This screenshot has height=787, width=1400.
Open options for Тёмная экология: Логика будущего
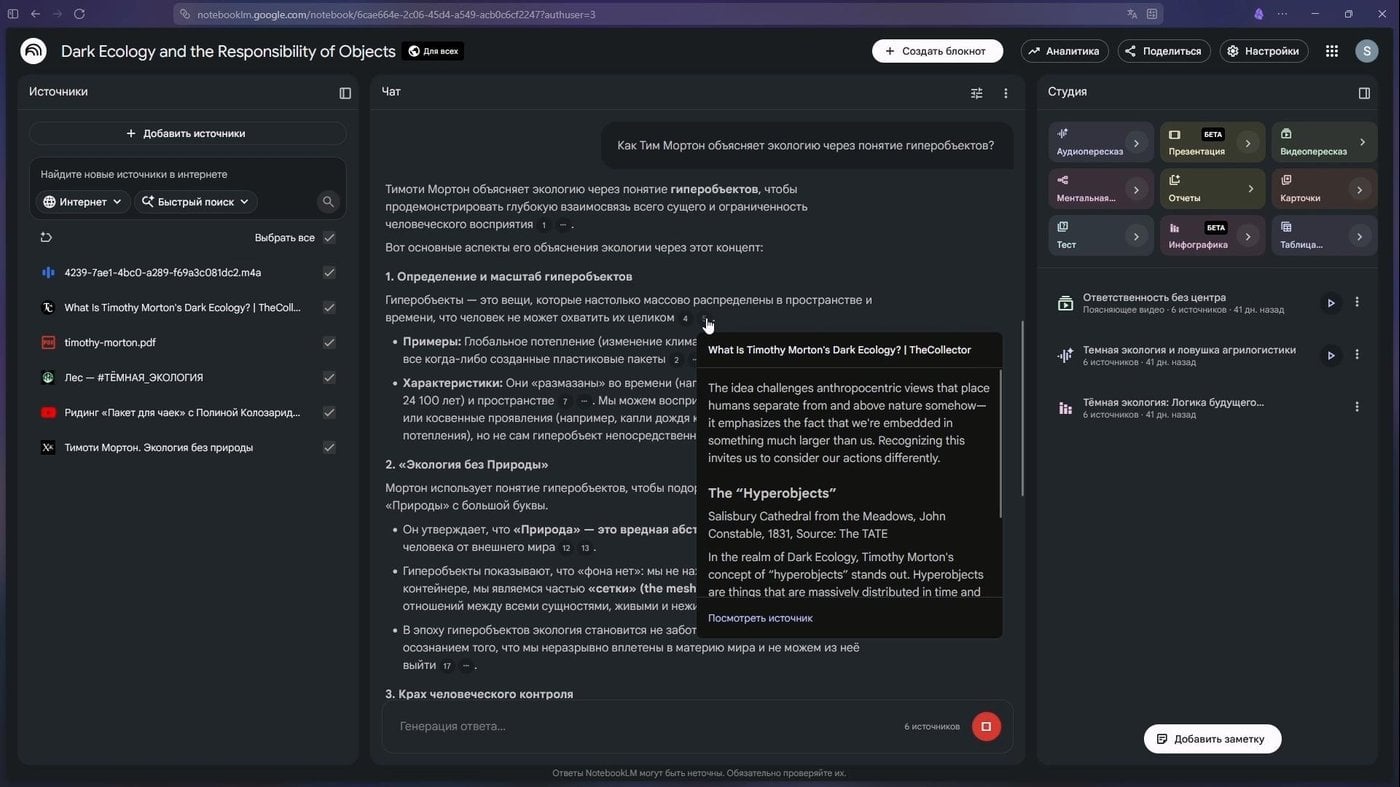[1357, 407]
